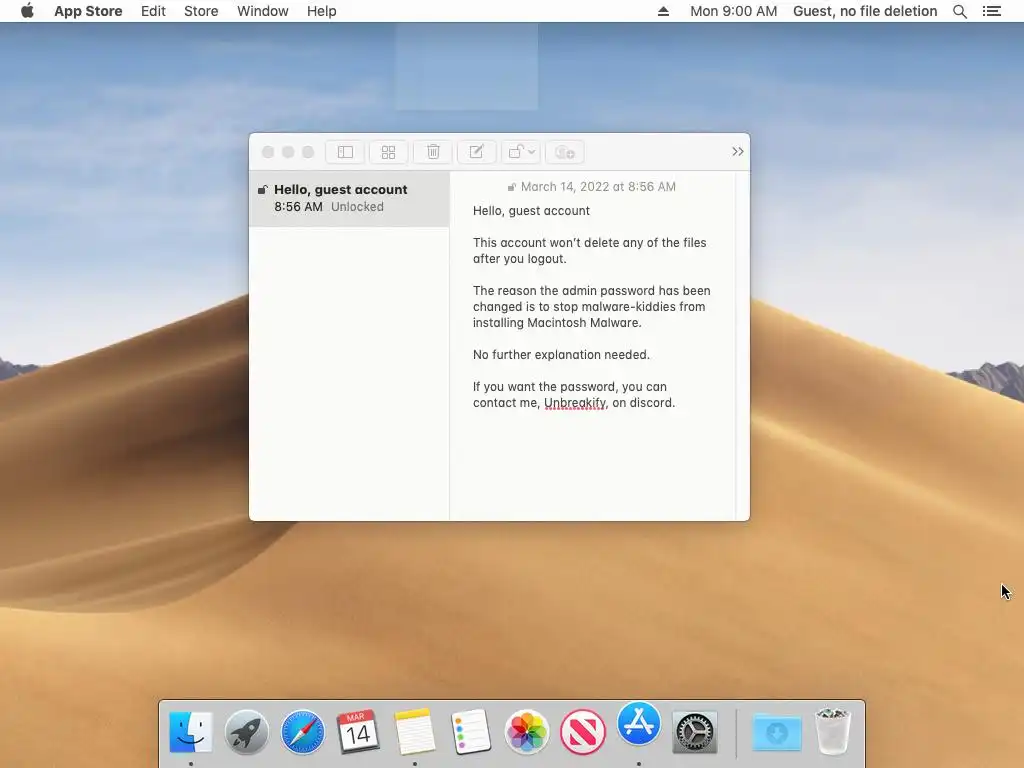
Task: Open the Store menu
Action: point(201,11)
